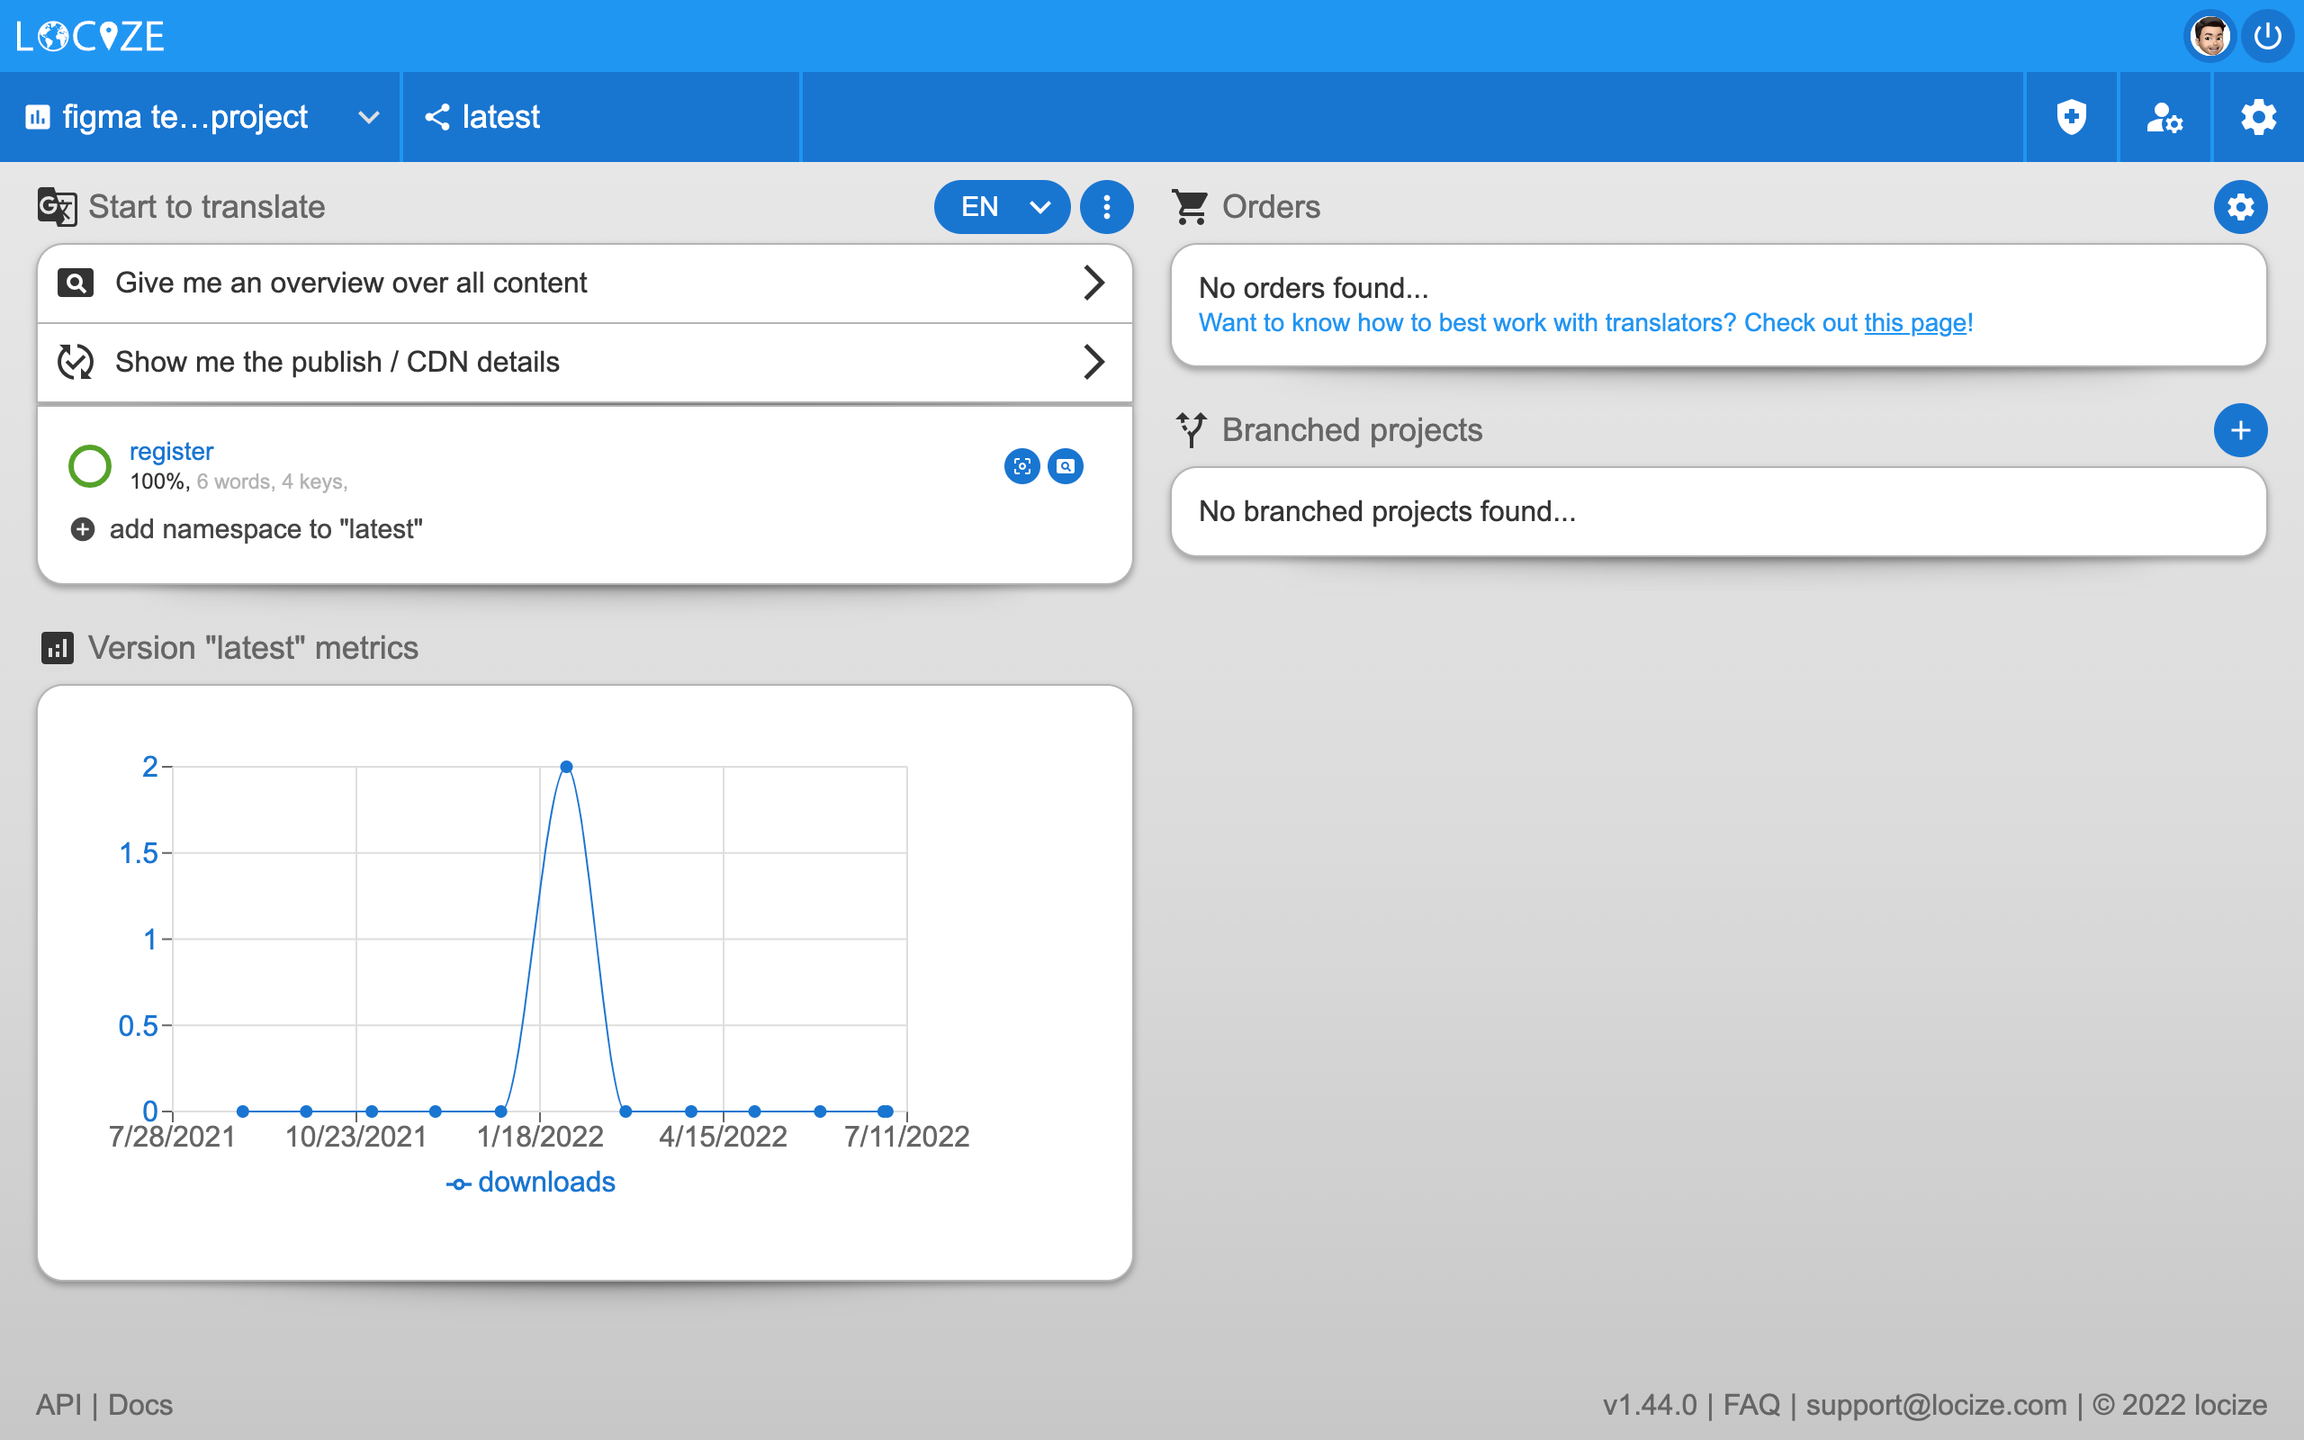Open the register namespace link
2304x1440 pixels.
[x=171, y=451]
